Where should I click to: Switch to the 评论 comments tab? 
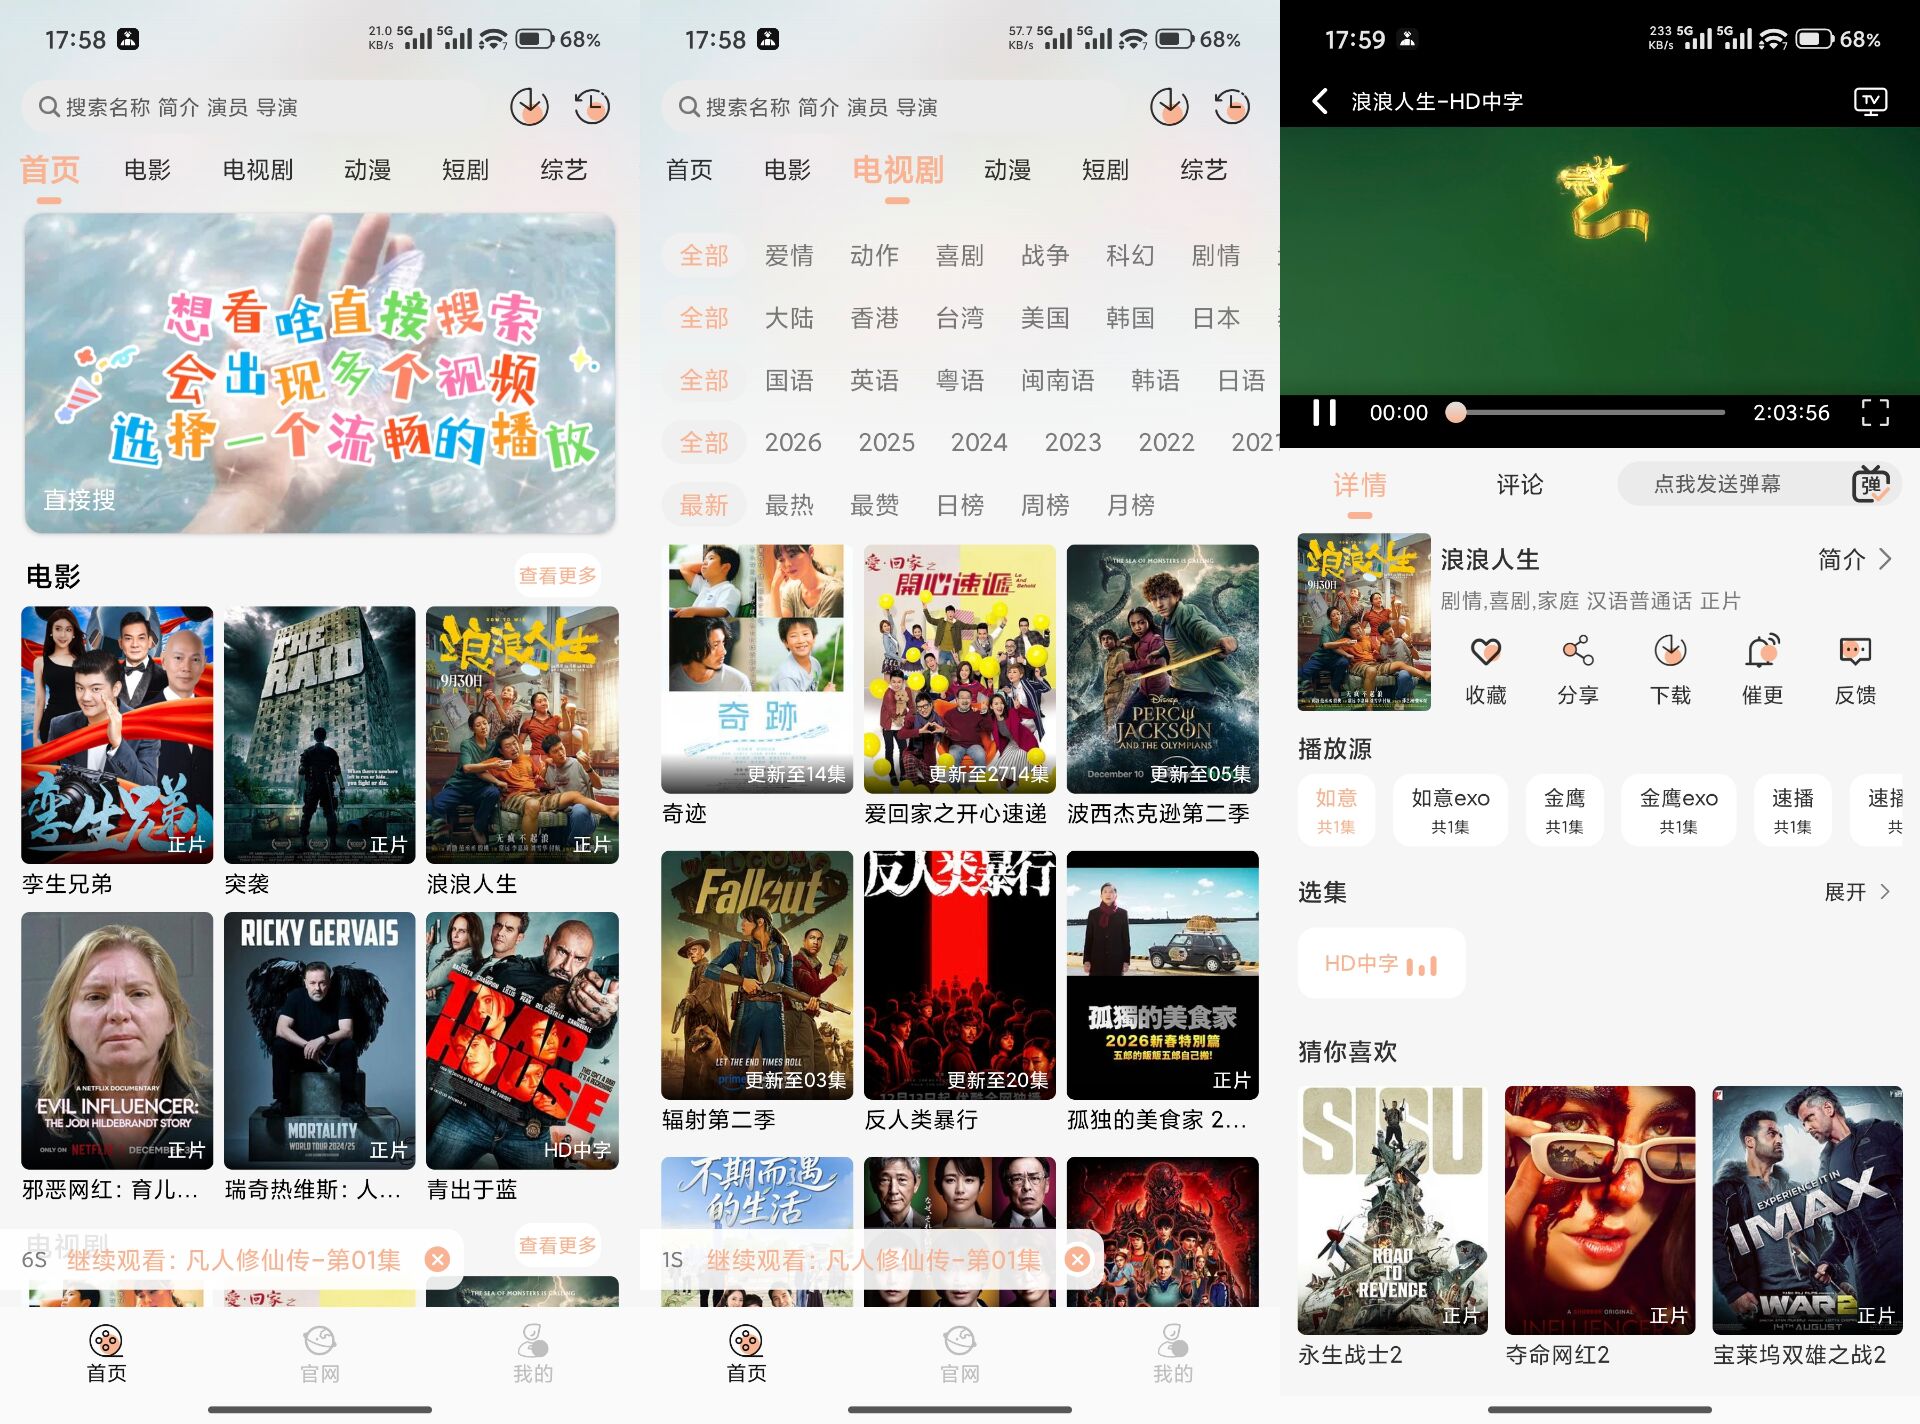tap(1519, 485)
